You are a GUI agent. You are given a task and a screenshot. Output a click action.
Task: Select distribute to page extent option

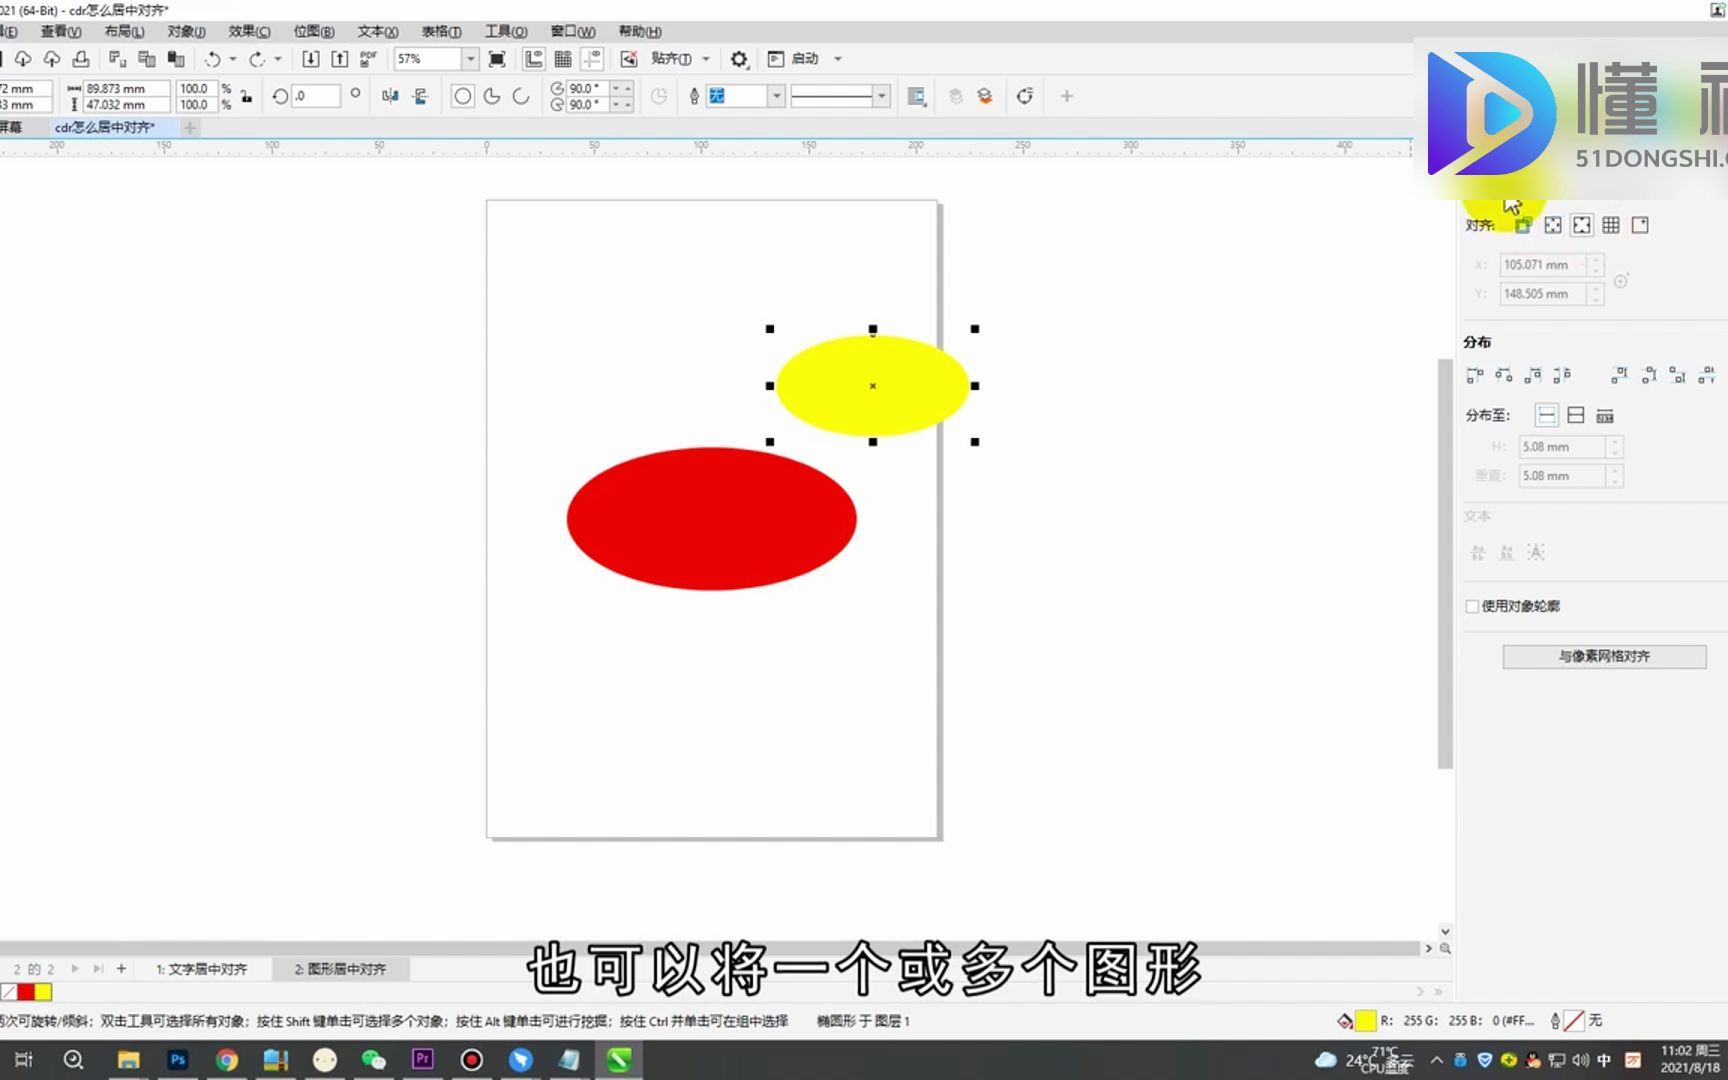pyautogui.click(x=1576, y=415)
